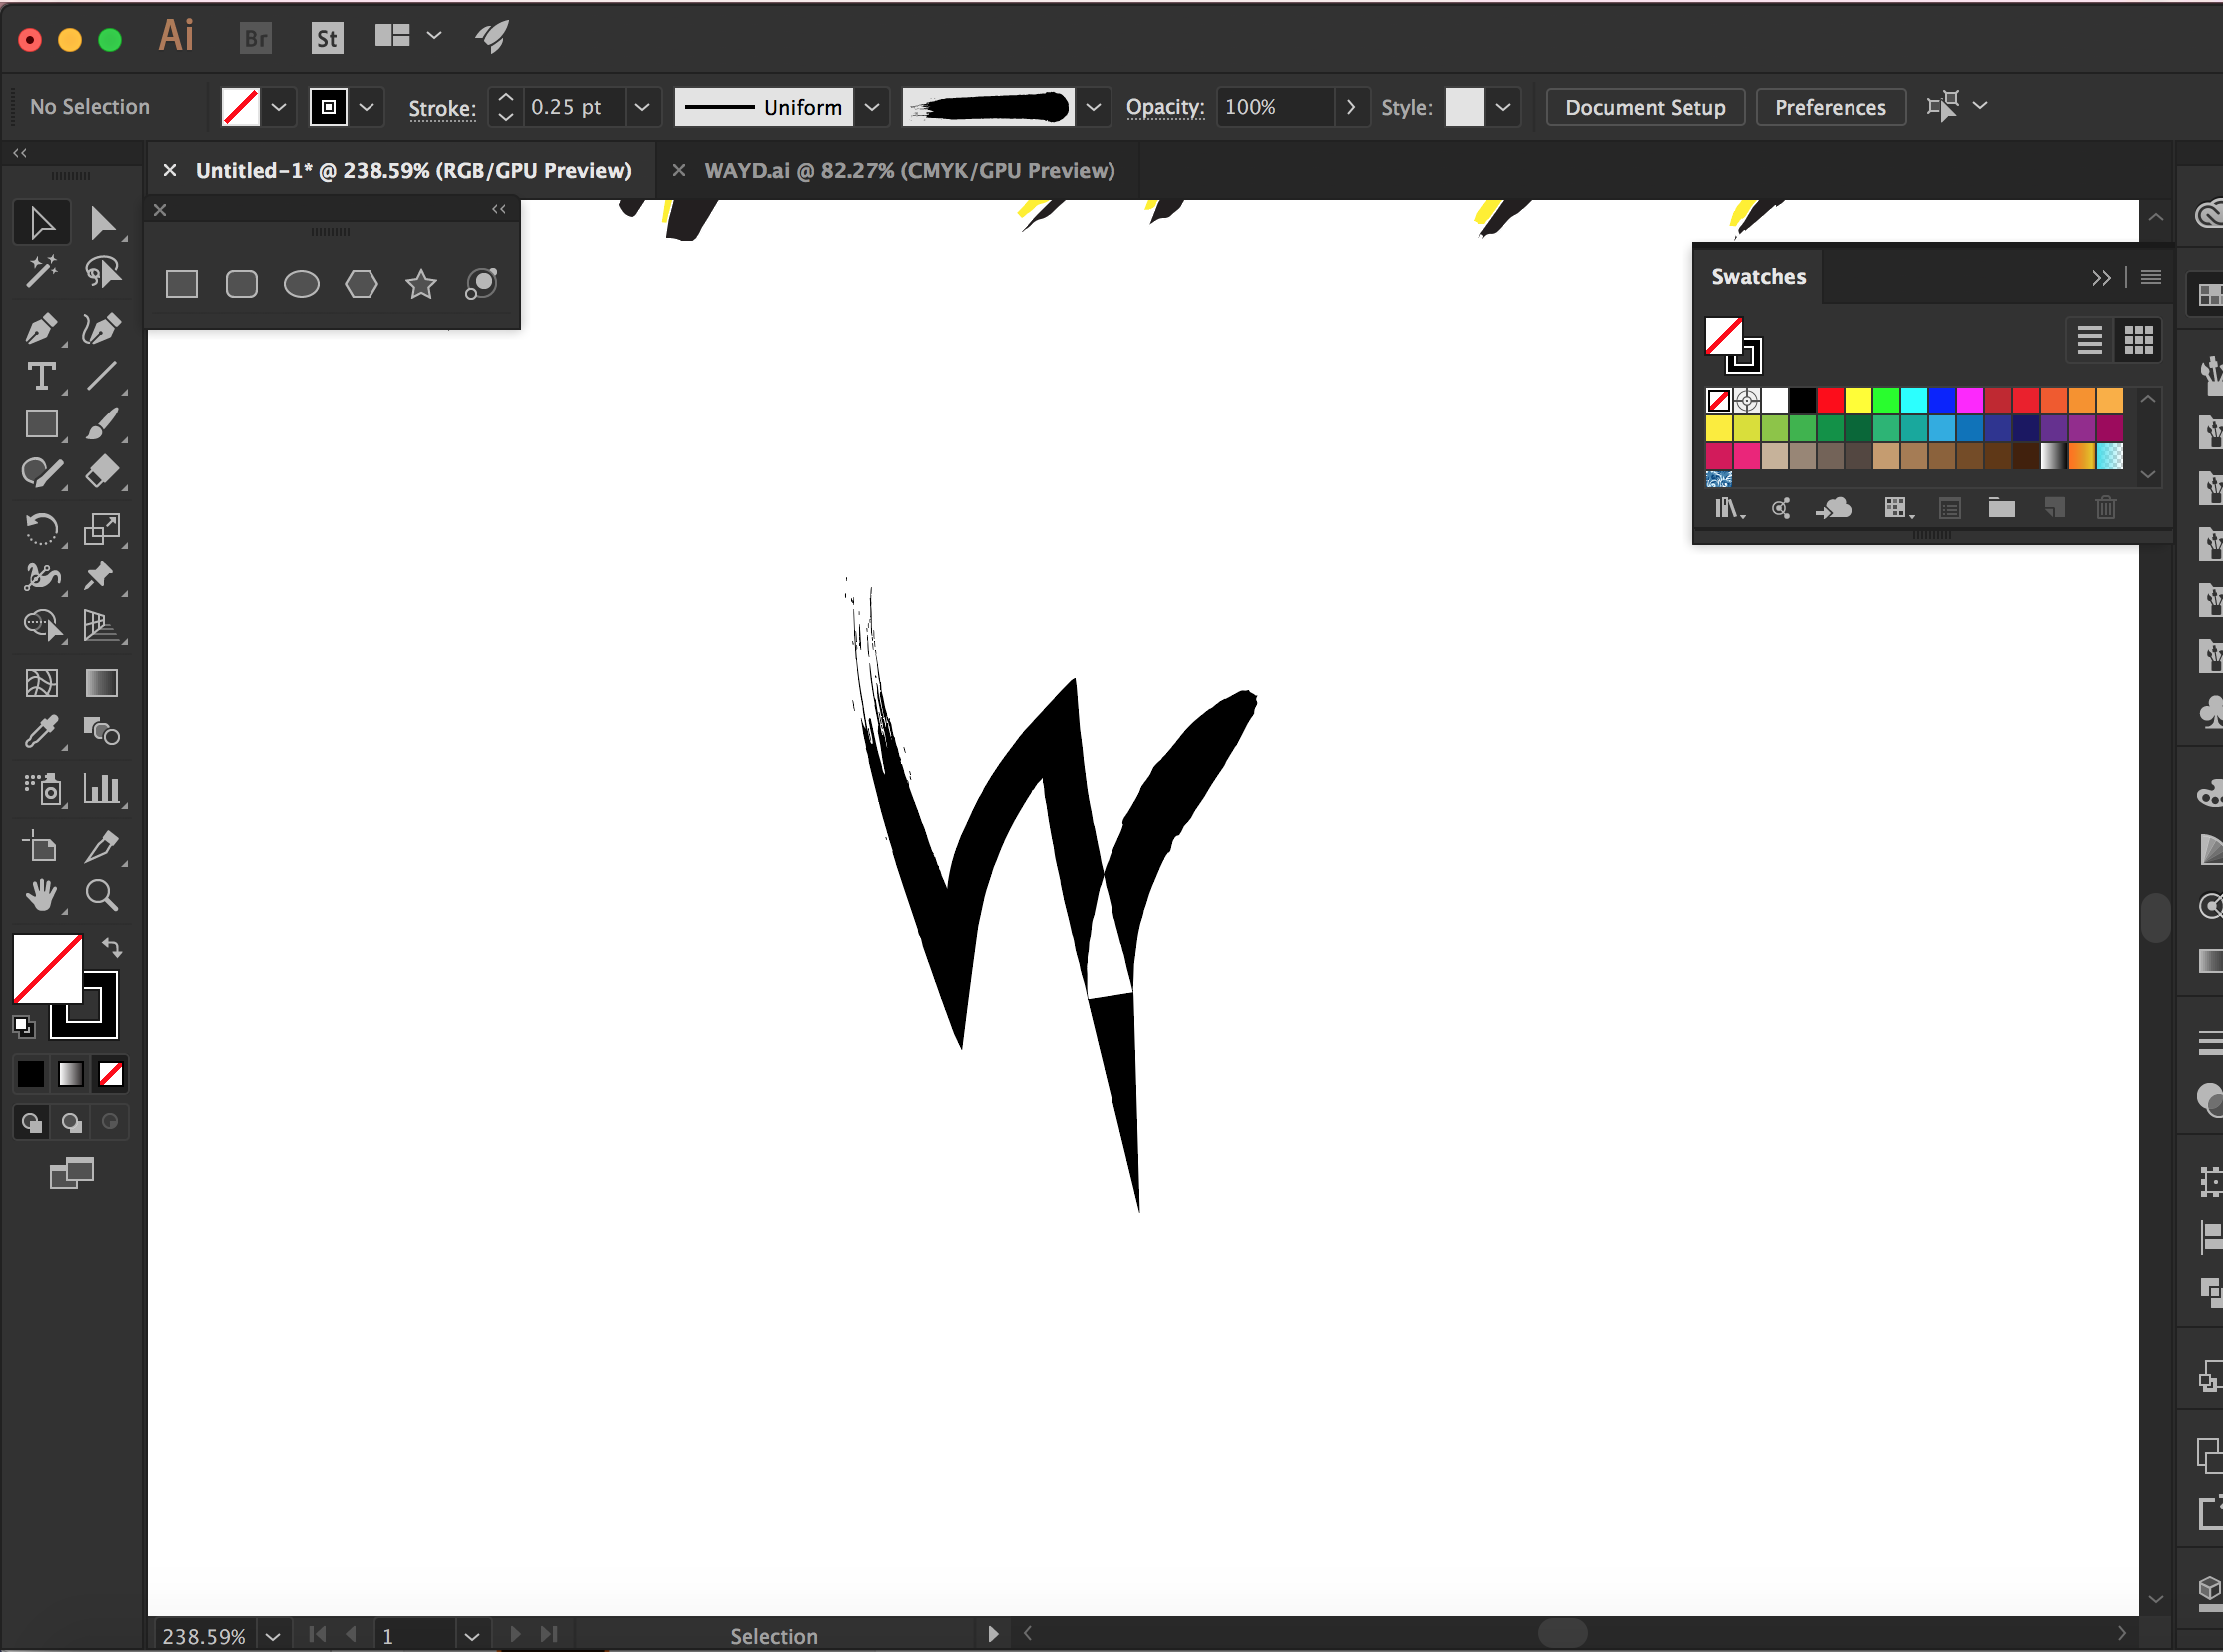Expand the Uniform width profile dropdown
Screen dimensions: 2223x1652
[x=872, y=107]
